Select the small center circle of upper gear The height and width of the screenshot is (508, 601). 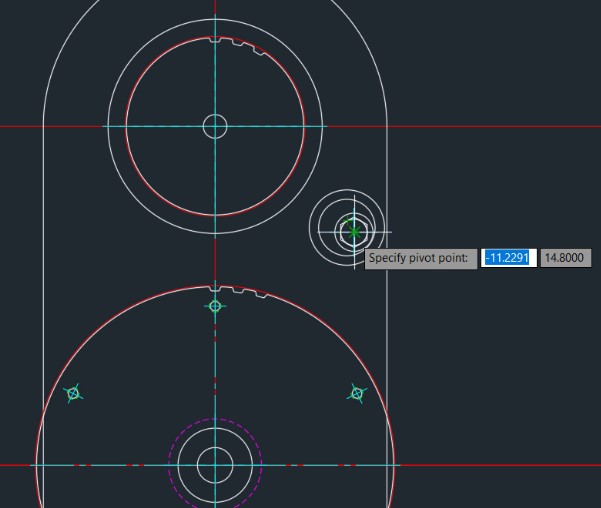click(215, 126)
